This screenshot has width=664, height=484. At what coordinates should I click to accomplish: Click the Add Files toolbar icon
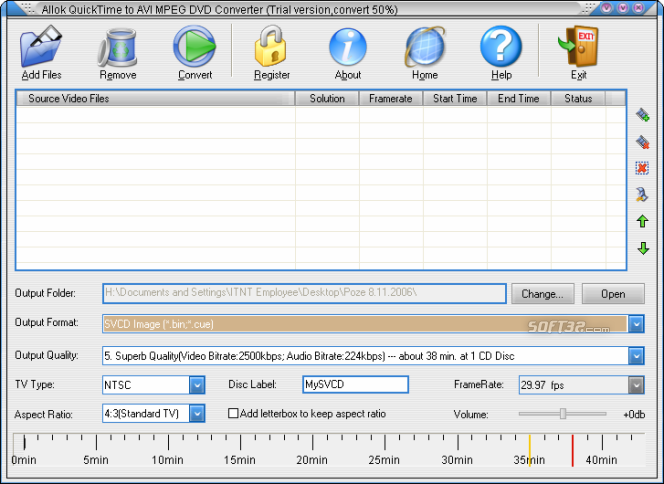[41, 46]
